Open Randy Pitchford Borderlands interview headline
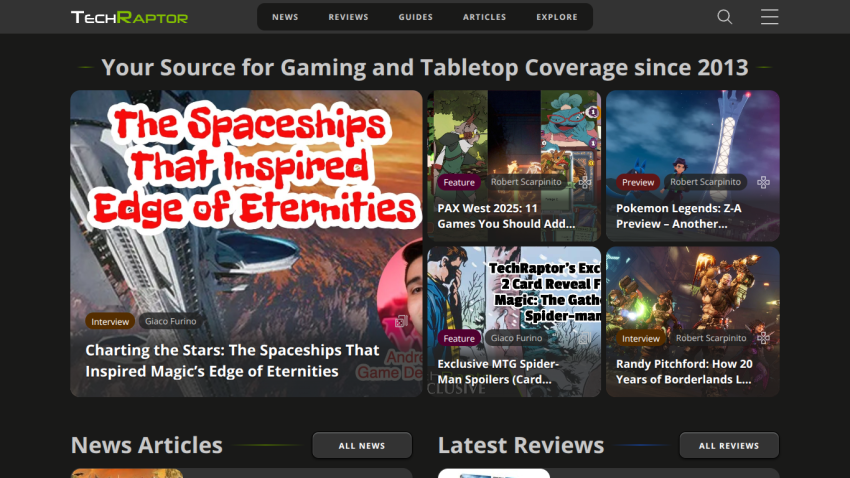Image resolution: width=850 pixels, height=478 pixels. tap(684, 371)
